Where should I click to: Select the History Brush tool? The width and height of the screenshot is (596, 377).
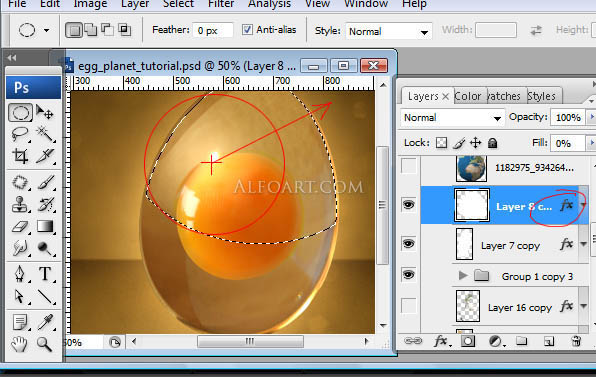[x=45, y=204]
